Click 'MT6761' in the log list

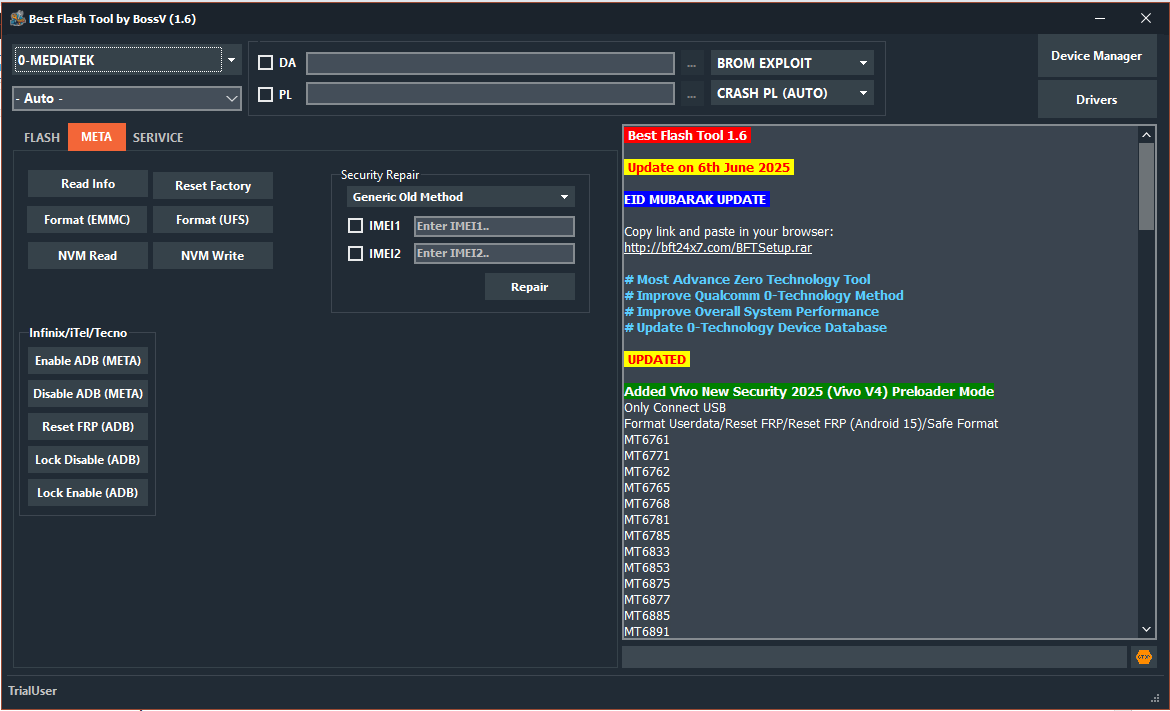[x=647, y=440]
